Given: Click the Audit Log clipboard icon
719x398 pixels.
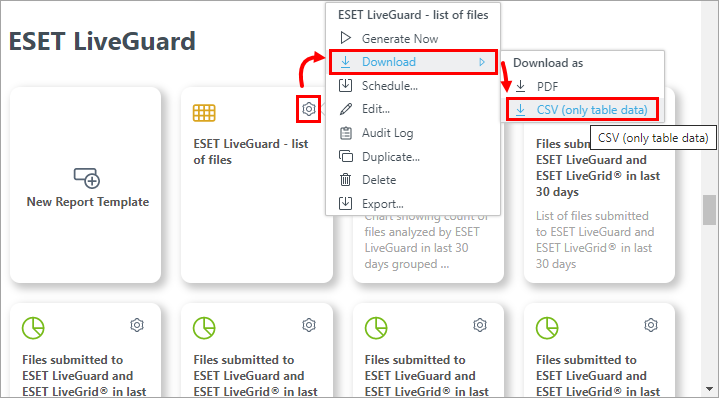Looking at the screenshot, I should point(345,133).
